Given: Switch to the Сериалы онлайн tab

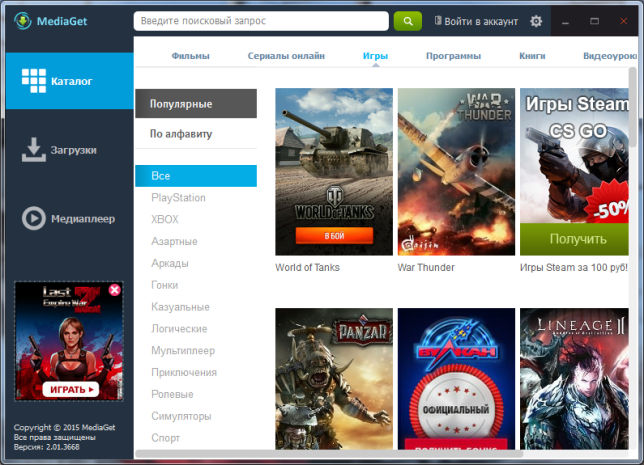Looking at the screenshot, I should 286,56.
